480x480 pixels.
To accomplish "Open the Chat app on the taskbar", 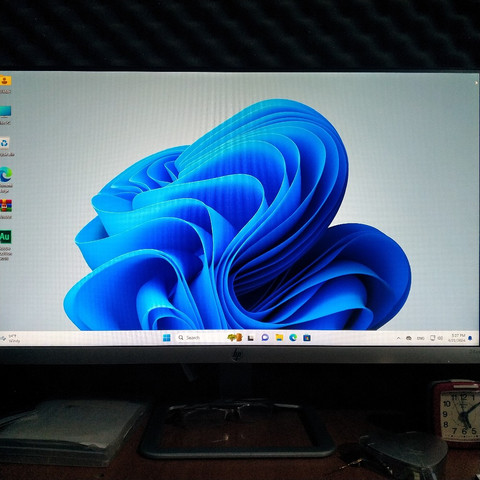I will coord(265,338).
